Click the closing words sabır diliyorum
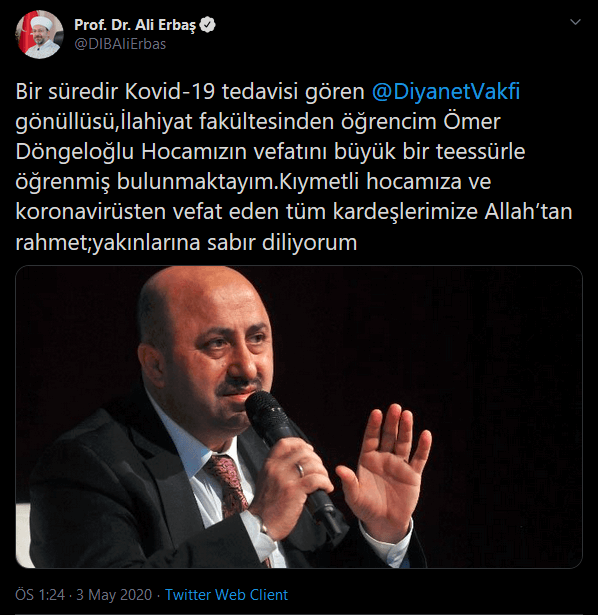 (x=282, y=242)
